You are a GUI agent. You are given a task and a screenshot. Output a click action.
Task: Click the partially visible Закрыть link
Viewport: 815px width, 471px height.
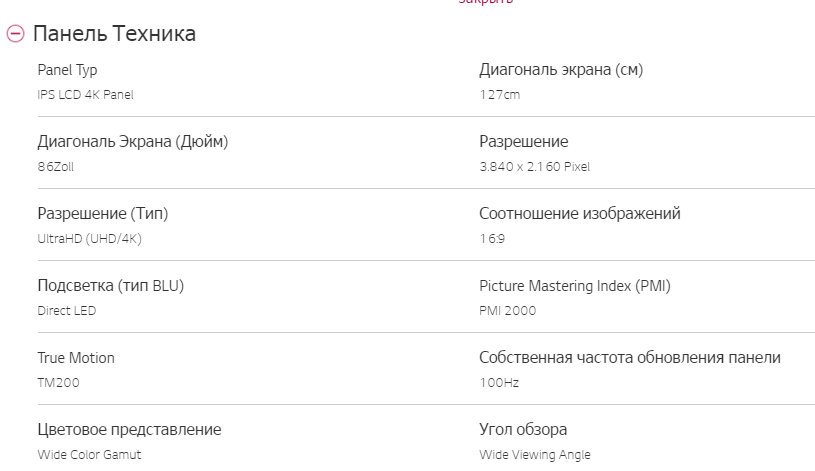pyautogui.click(x=486, y=3)
